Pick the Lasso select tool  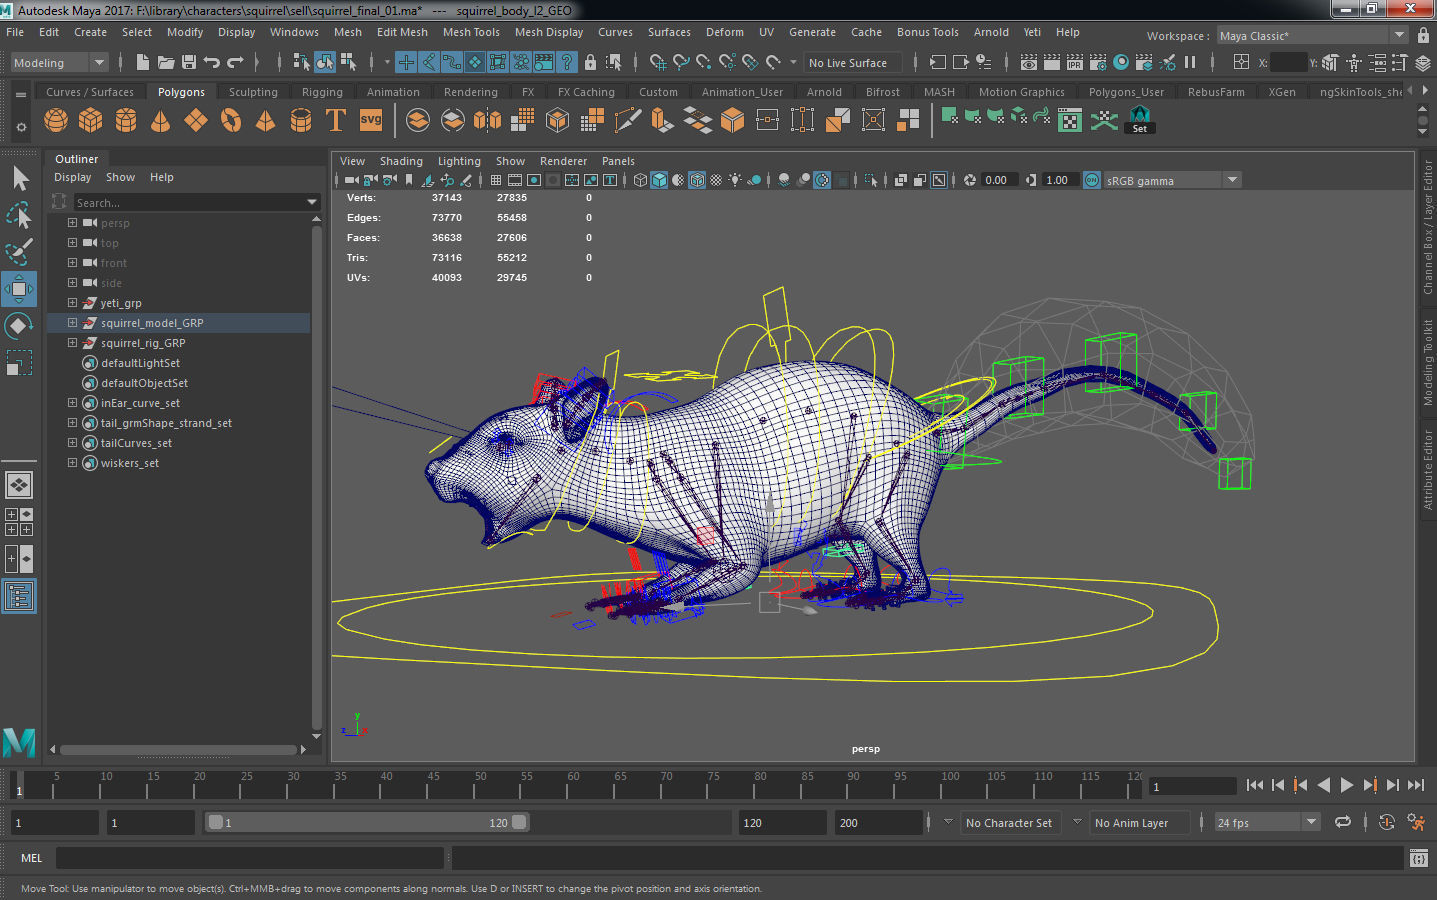(19, 216)
